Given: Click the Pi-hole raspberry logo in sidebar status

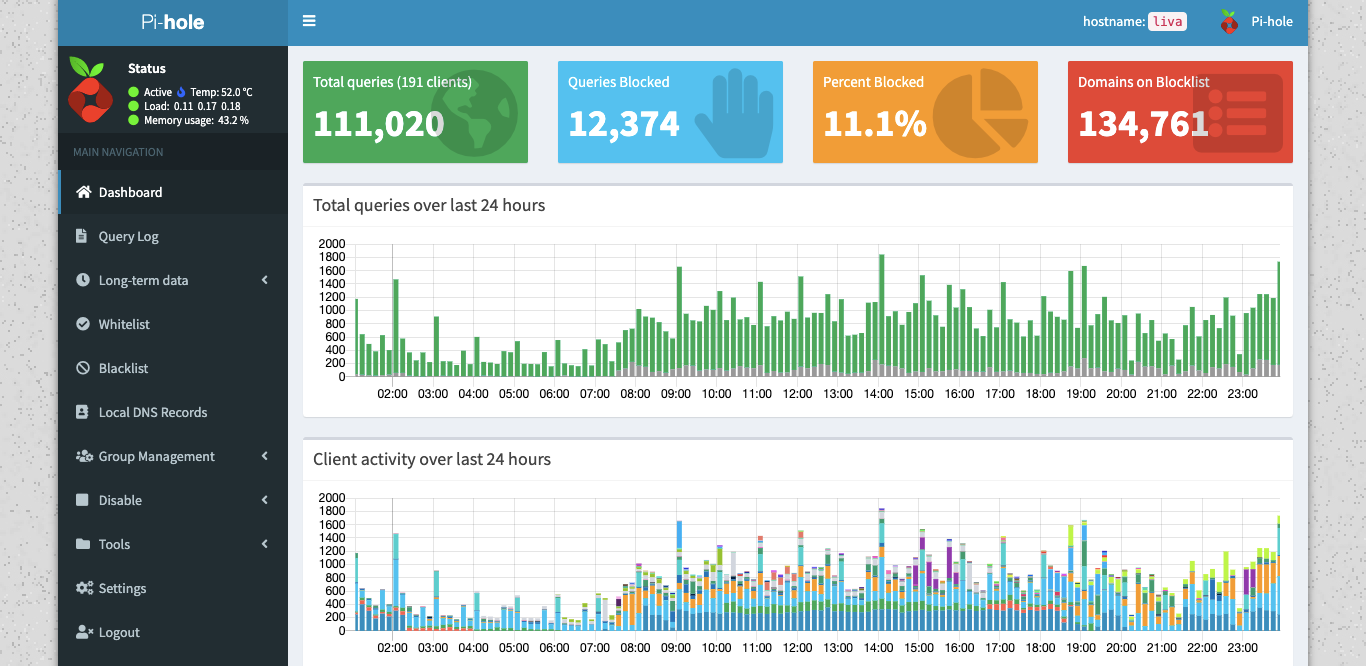Looking at the screenshot, I should pyautogui.click(x=90, y=90).
